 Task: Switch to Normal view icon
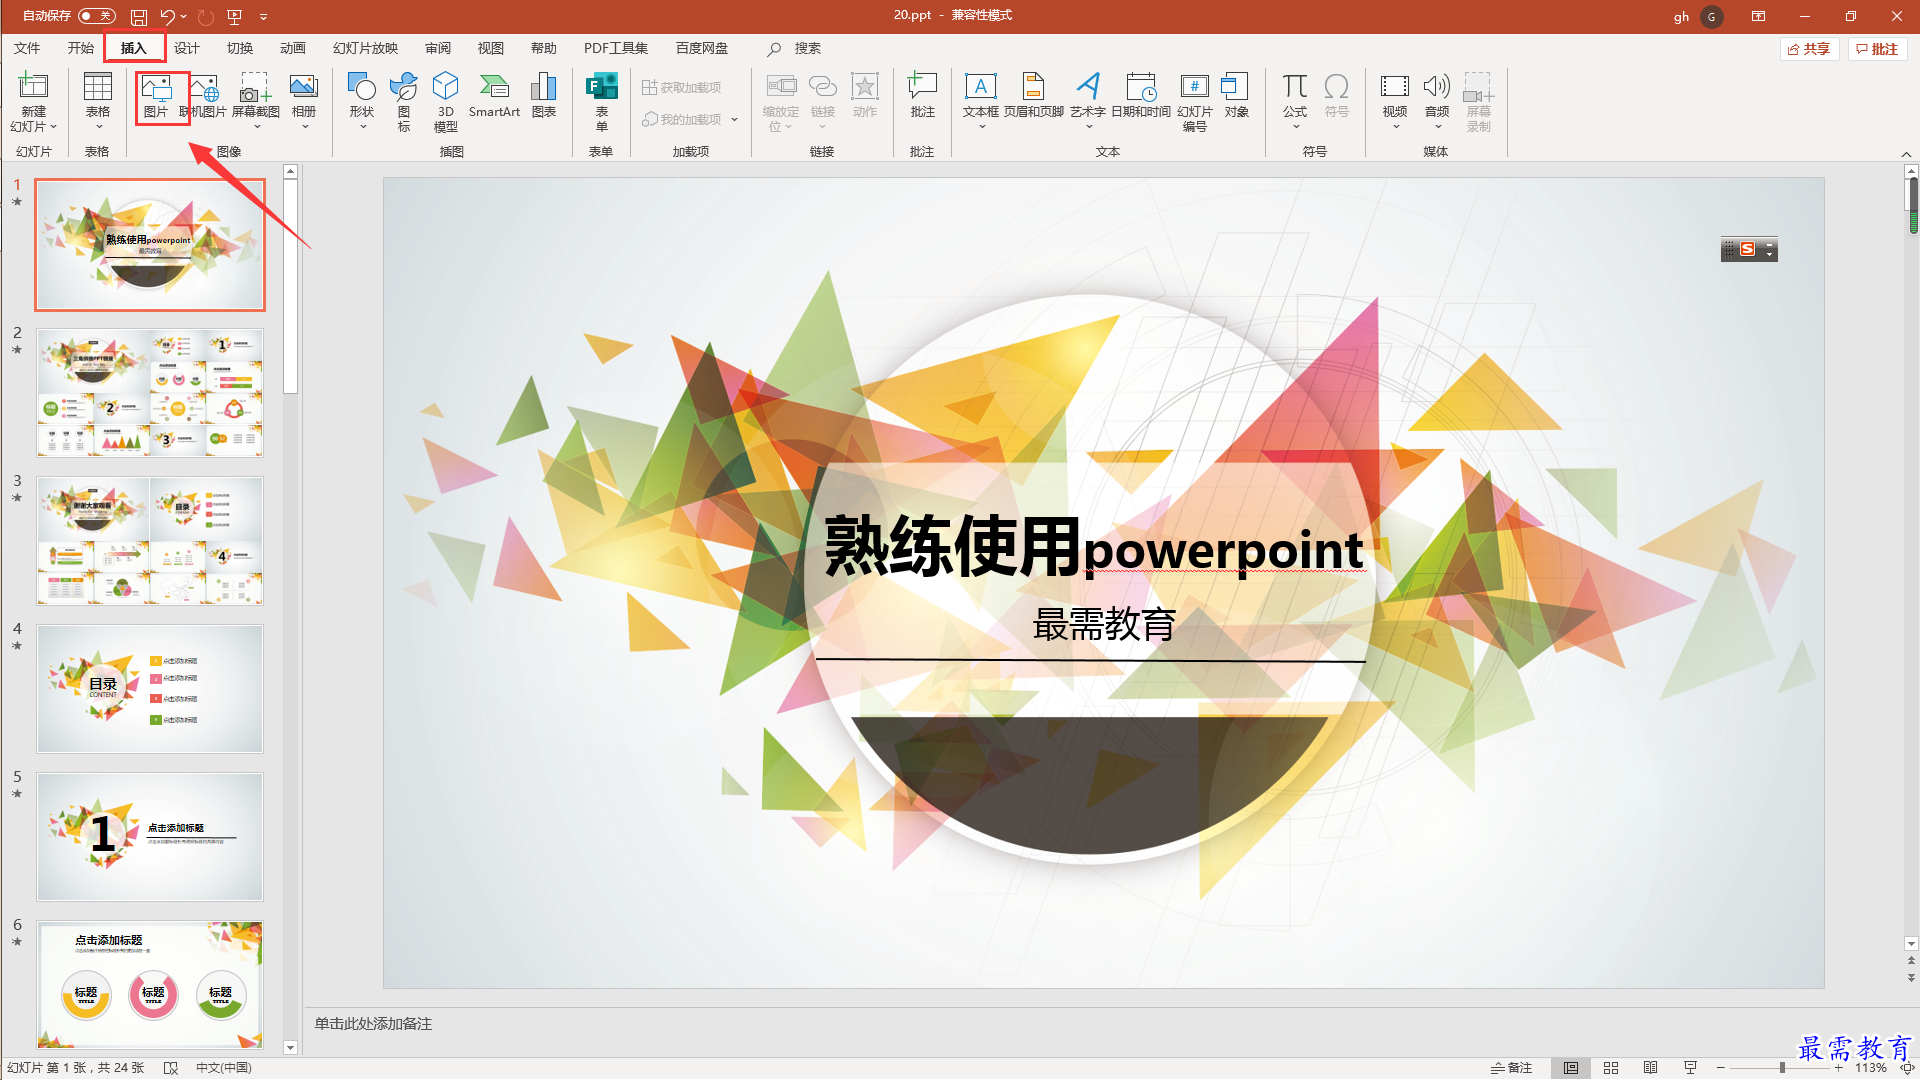click(1571, 1068)
